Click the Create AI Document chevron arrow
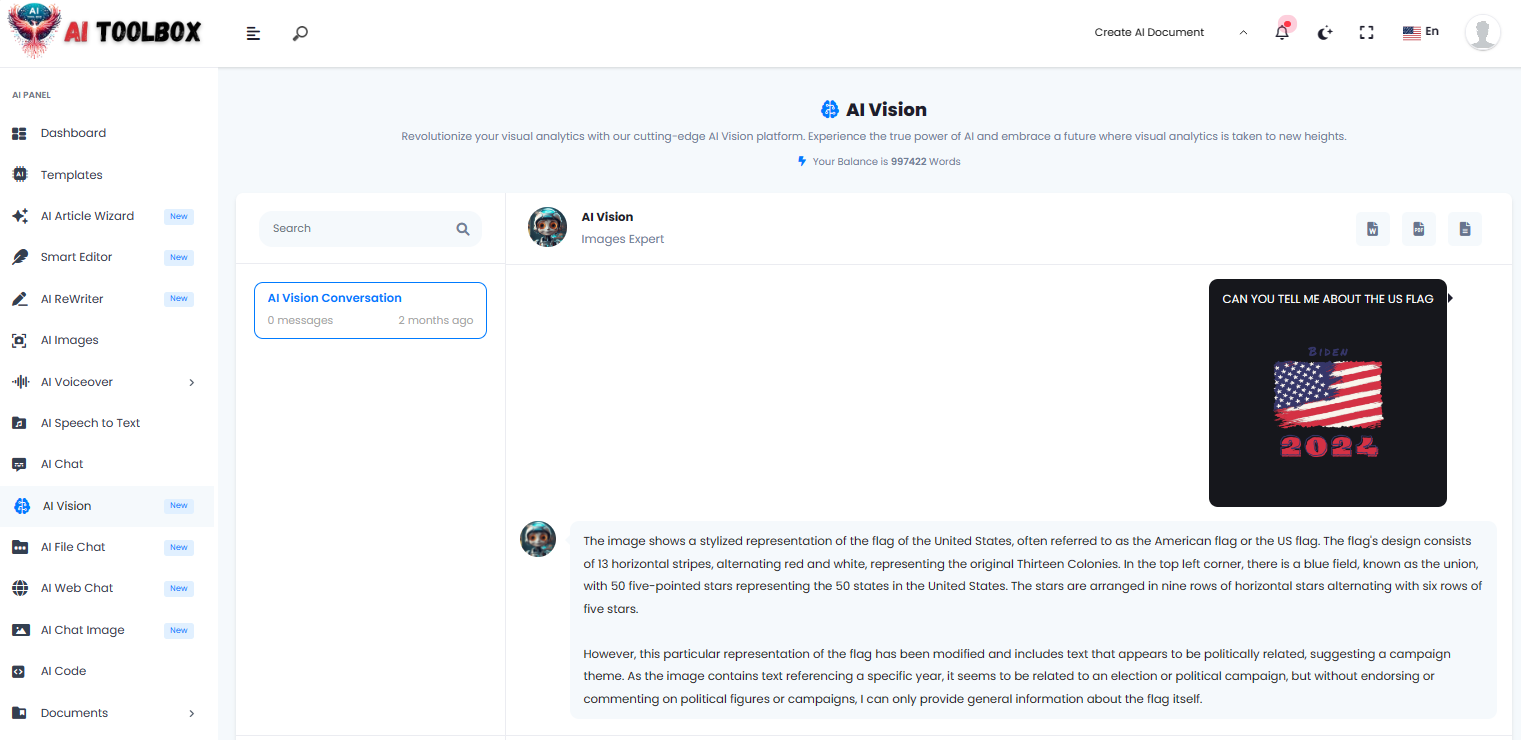 pos(1243,32)
